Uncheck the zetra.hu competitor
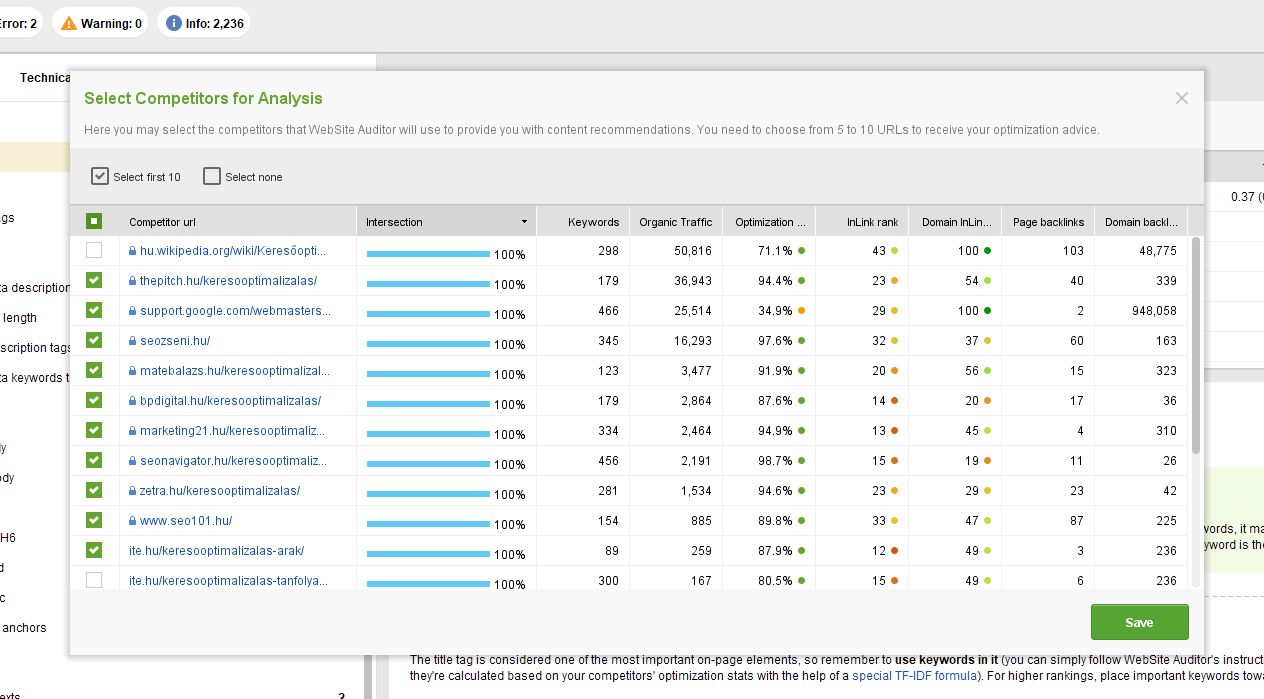1264x699 pixels. click(94, 490)
